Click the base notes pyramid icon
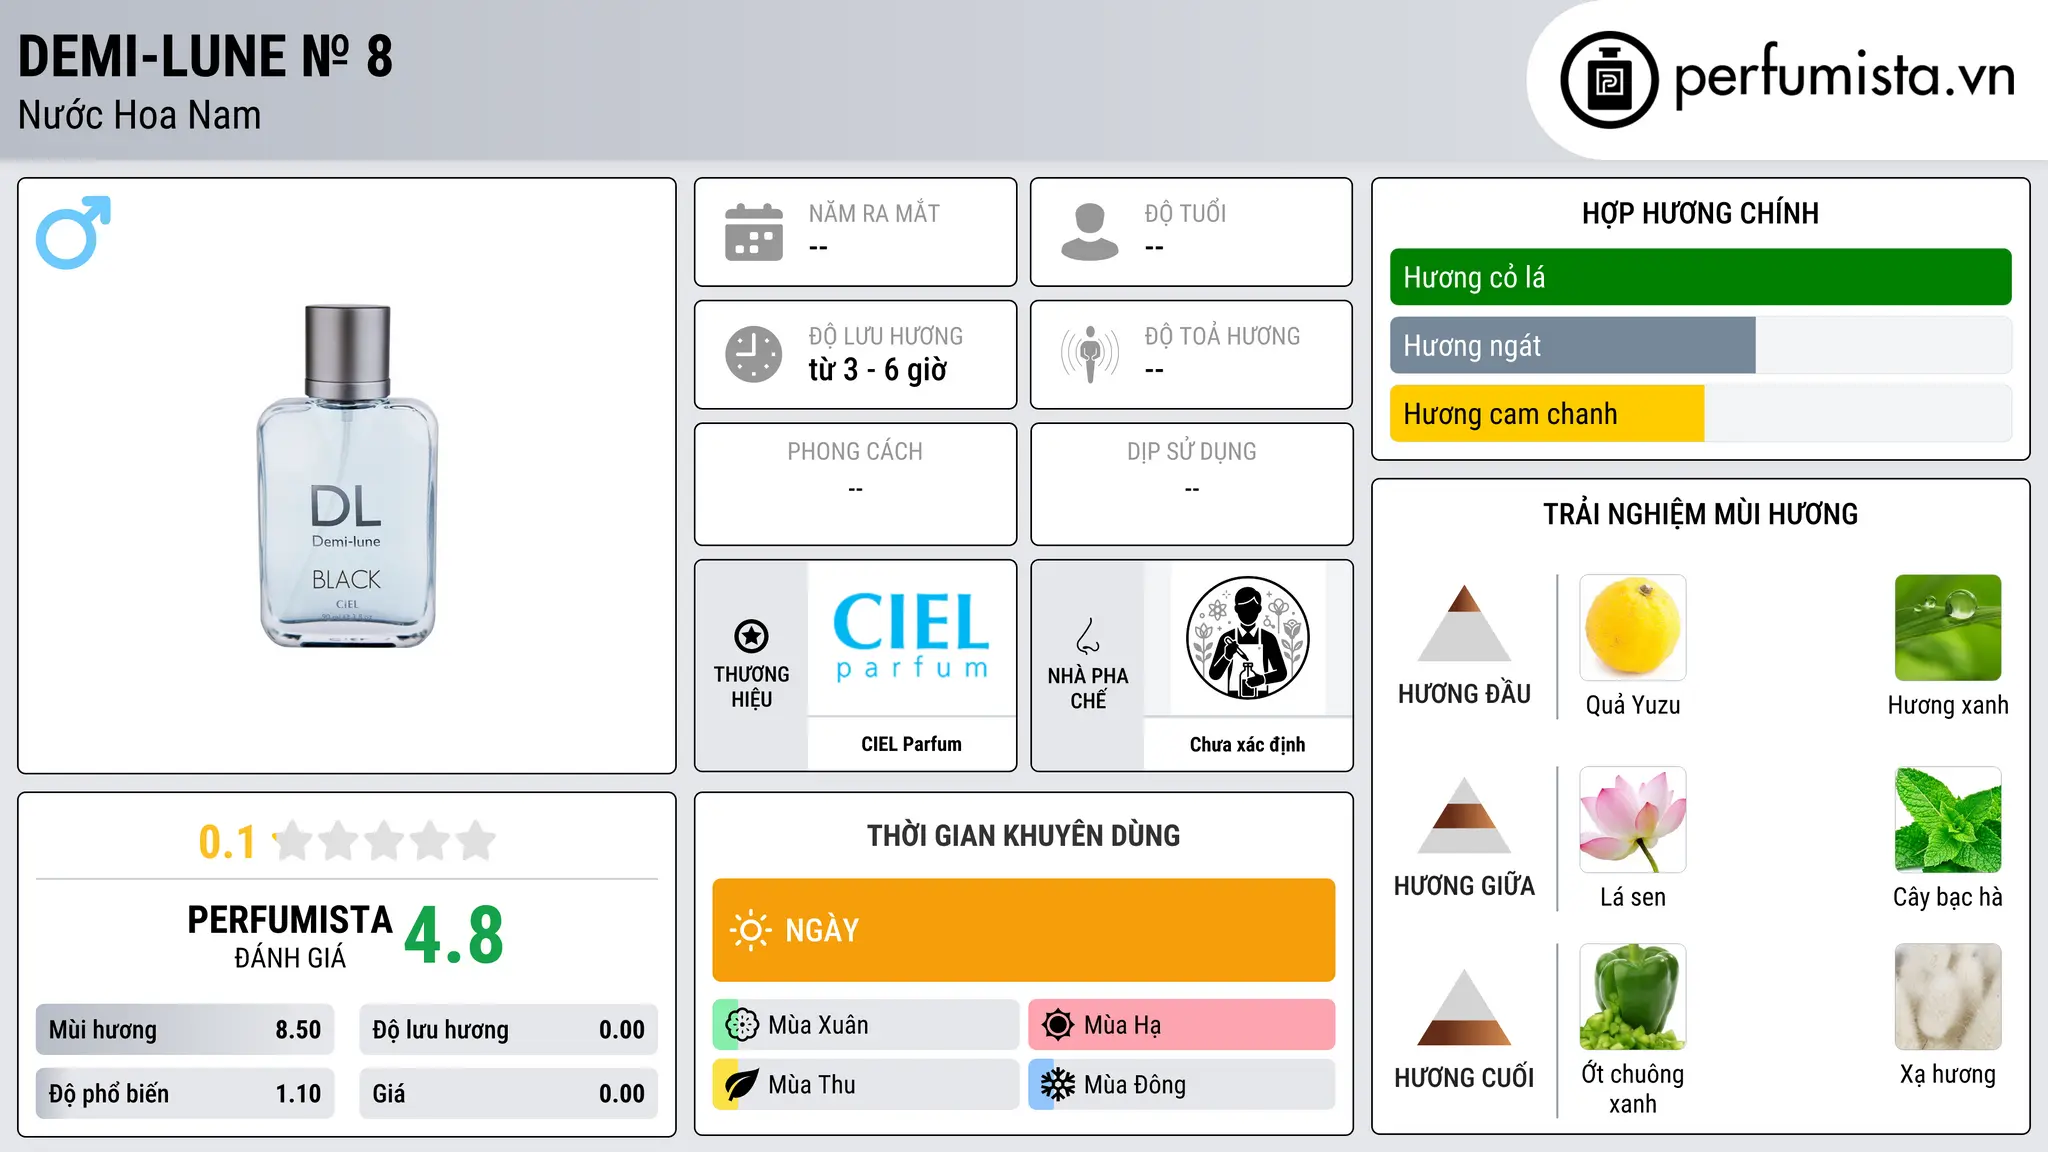 (1464, 1007)
